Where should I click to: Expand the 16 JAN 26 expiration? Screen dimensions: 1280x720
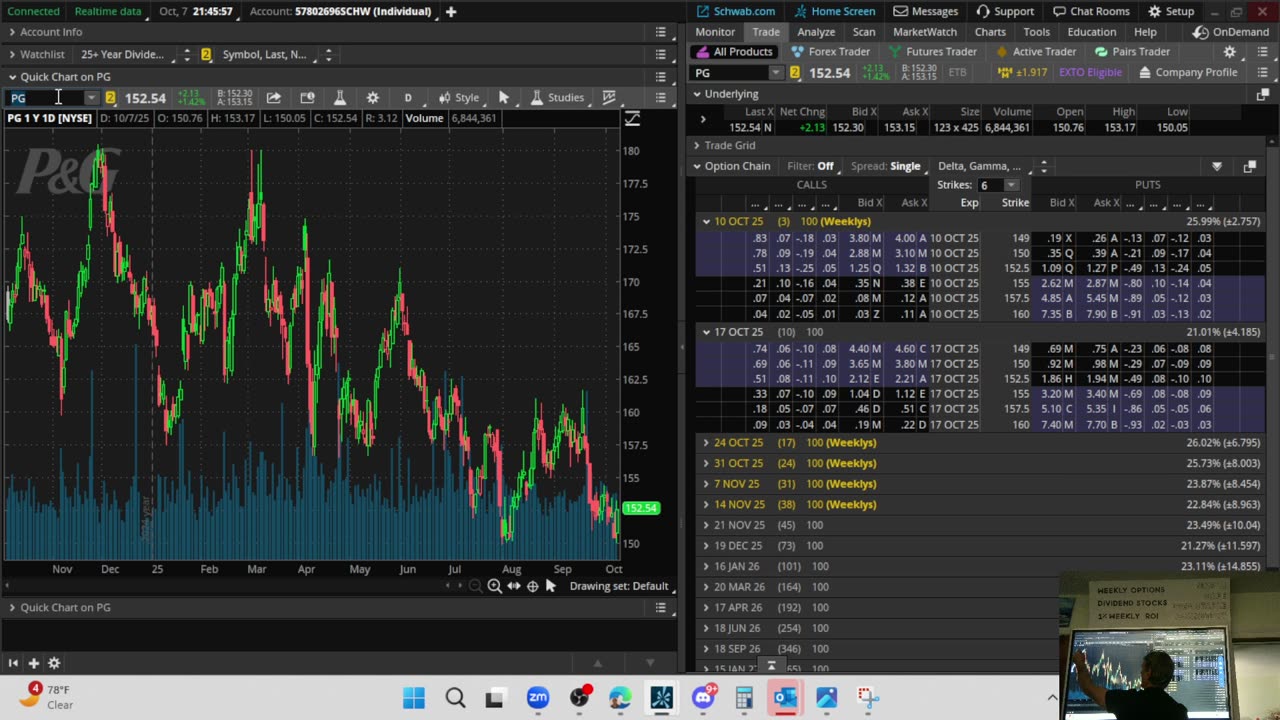(x=706, y=566)
